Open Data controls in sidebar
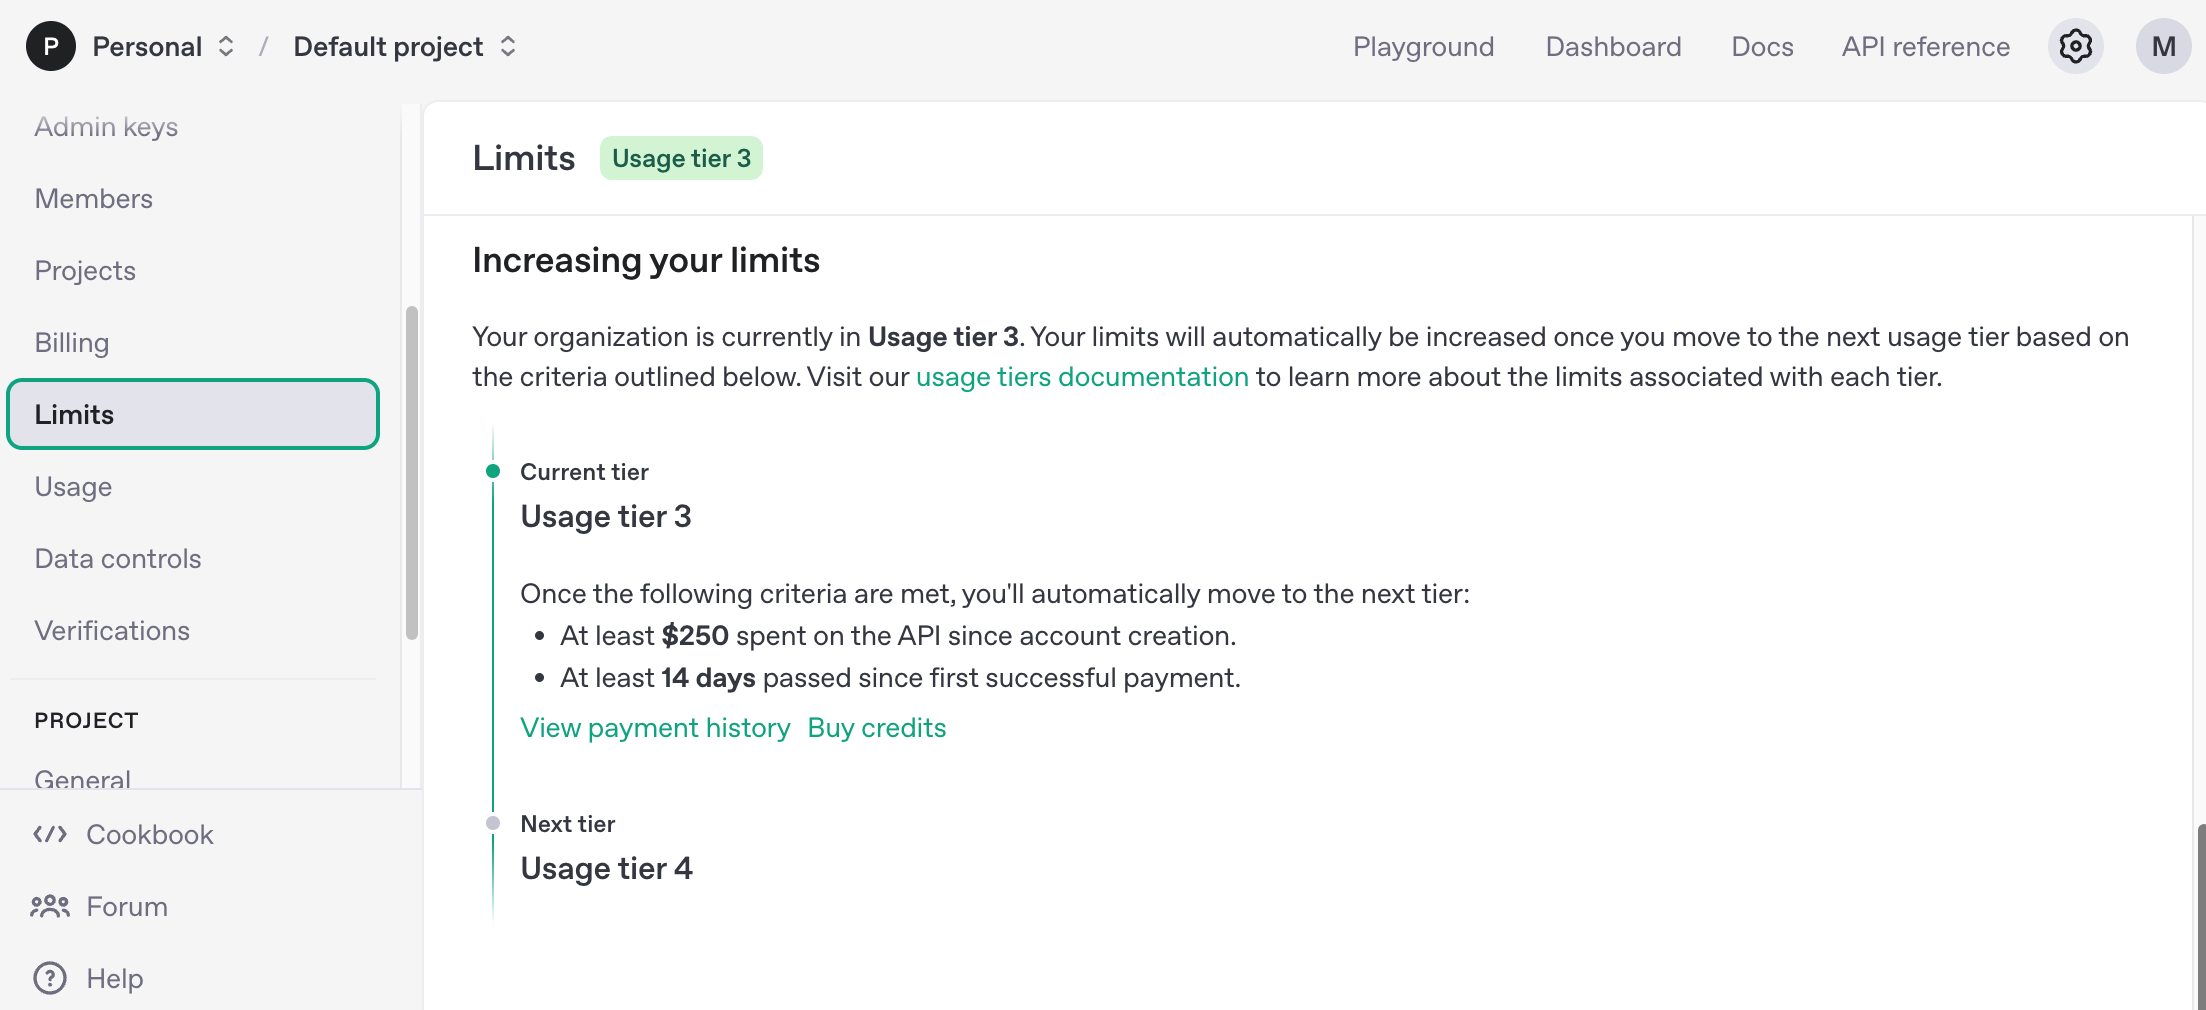 [x=118, y=558]
